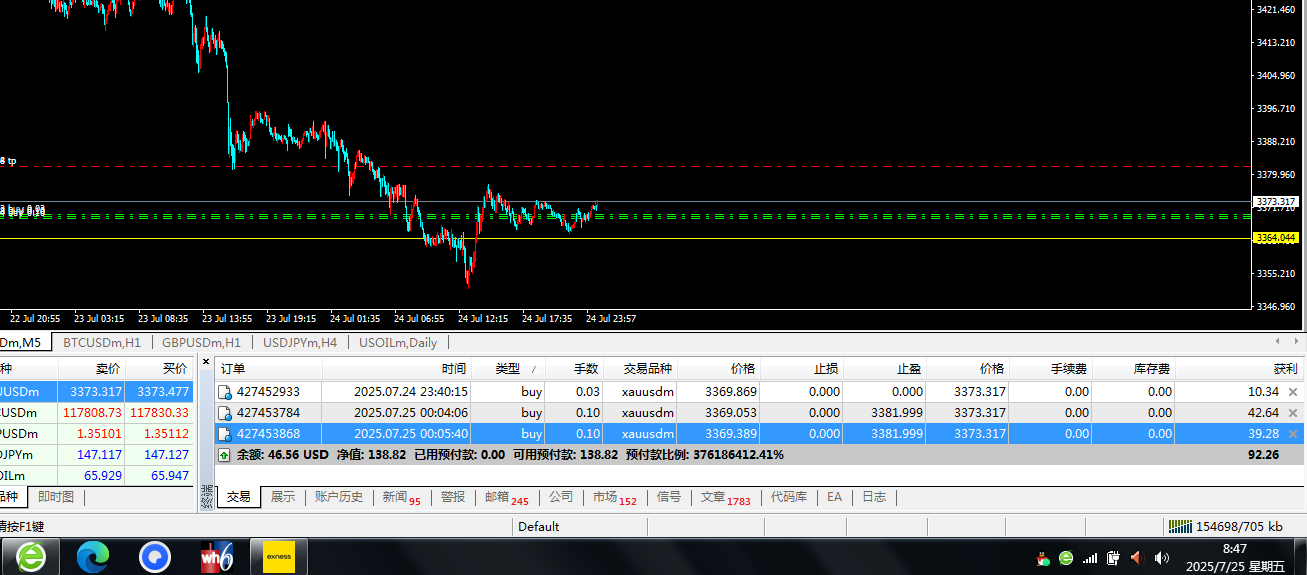Switch to the GBPUSDm,H1 chart tab

(201, 343)
